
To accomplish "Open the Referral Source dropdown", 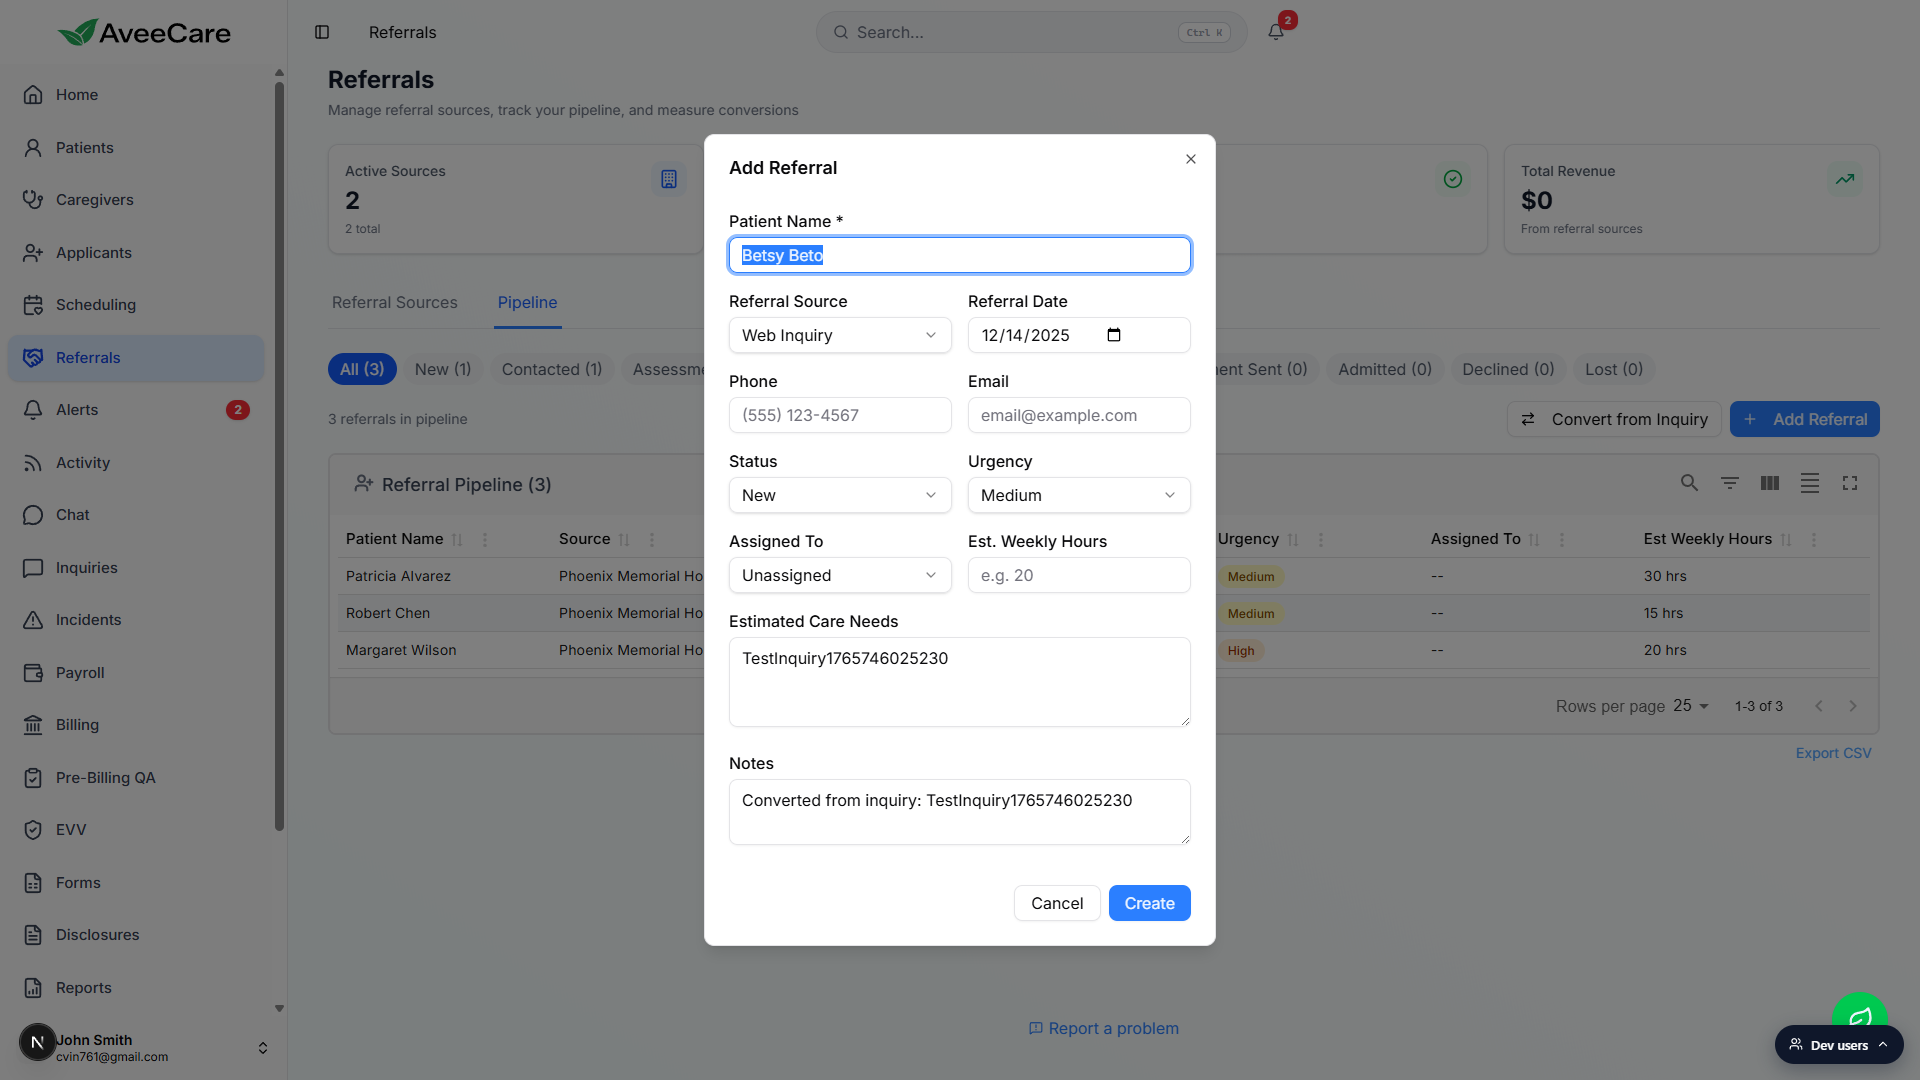I will 840,335.
